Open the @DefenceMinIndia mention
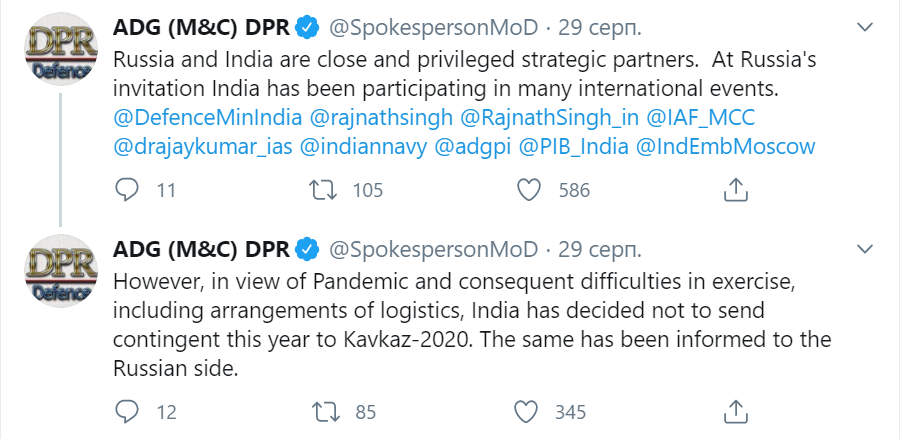This screenshot has height=439, width=902. [208, 117]
